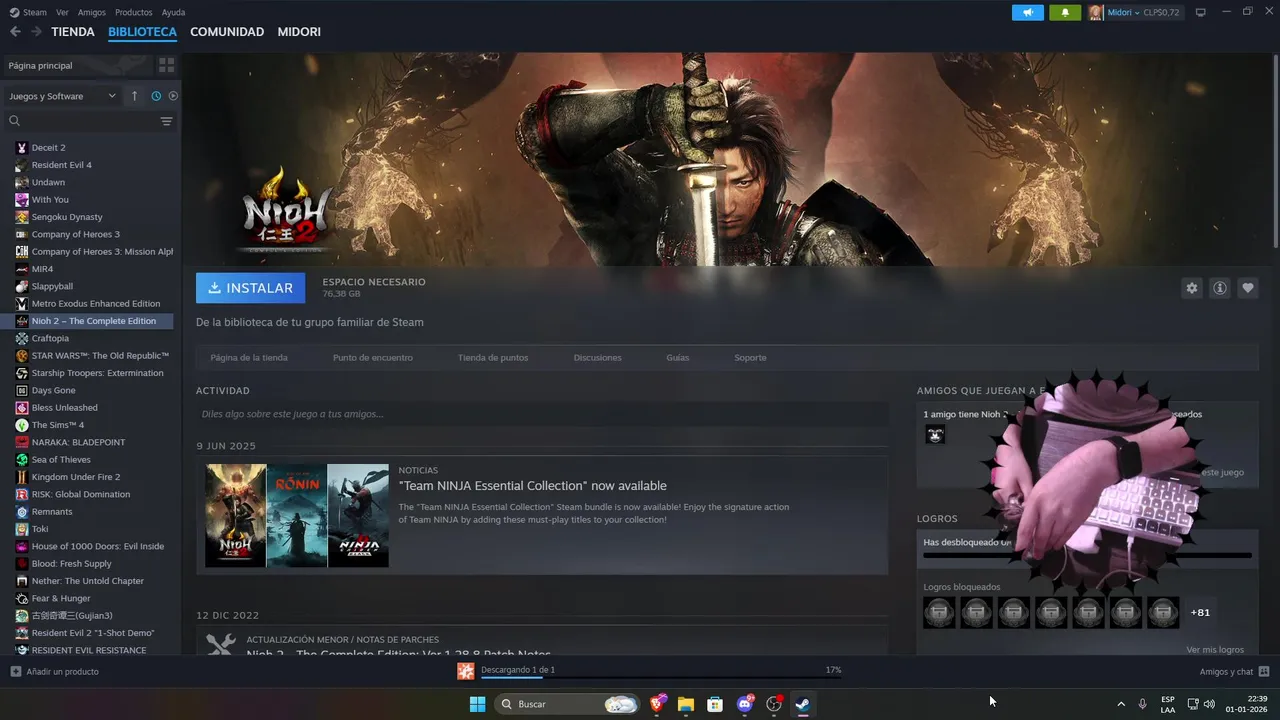This screenshot has height=720, width=1280.
Task: Open the Big Picture mode monitor icon
Action: click(x=1201, y=12)
